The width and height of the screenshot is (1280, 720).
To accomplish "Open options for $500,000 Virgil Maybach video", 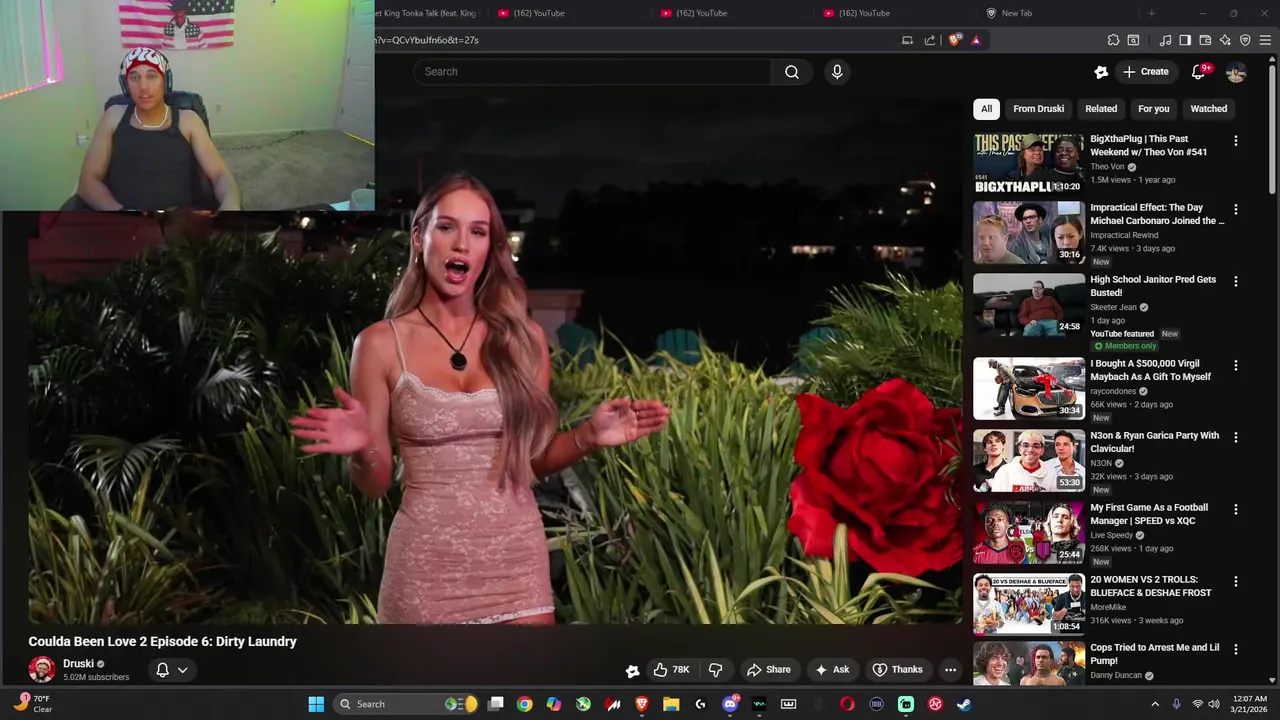I will (x=1236, y=366).
